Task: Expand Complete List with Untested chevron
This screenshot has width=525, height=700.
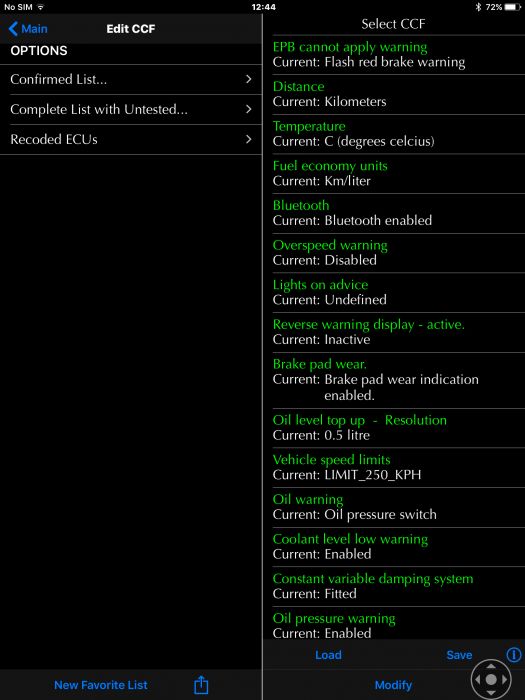Action: 249,109
